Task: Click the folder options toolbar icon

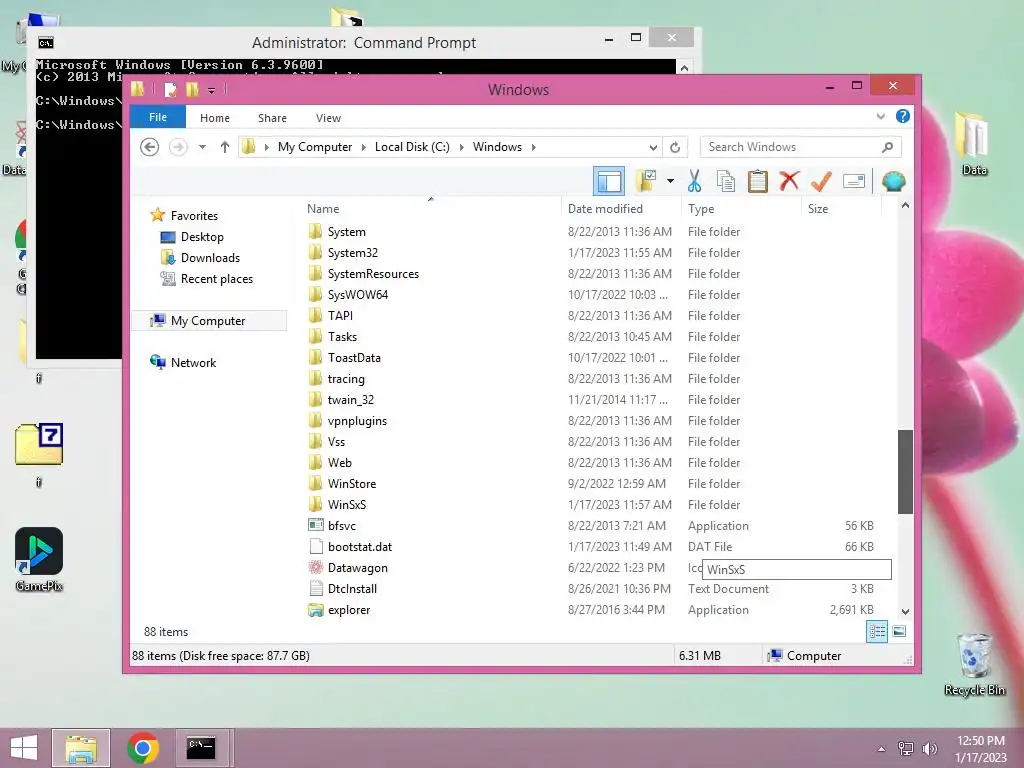Action: (x=646, y=181)
